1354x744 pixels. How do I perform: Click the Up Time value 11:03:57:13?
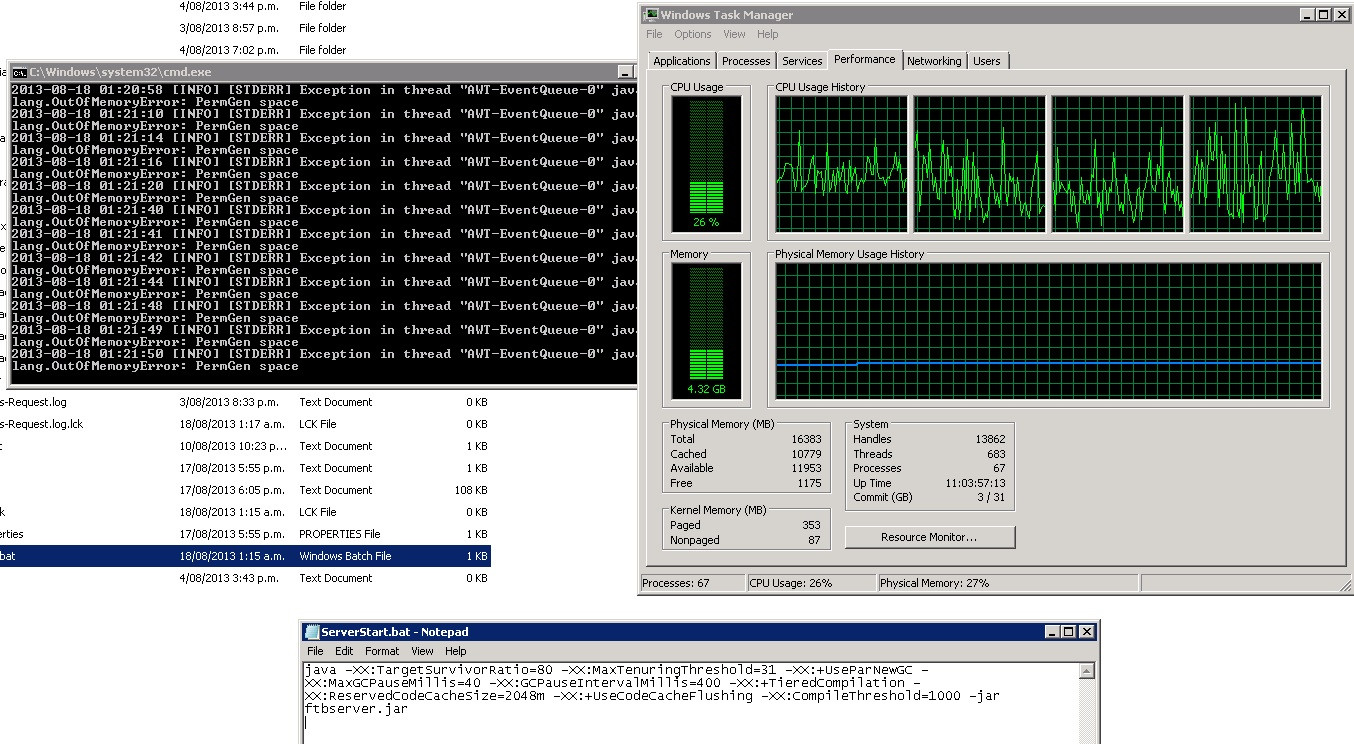(974, 483)
